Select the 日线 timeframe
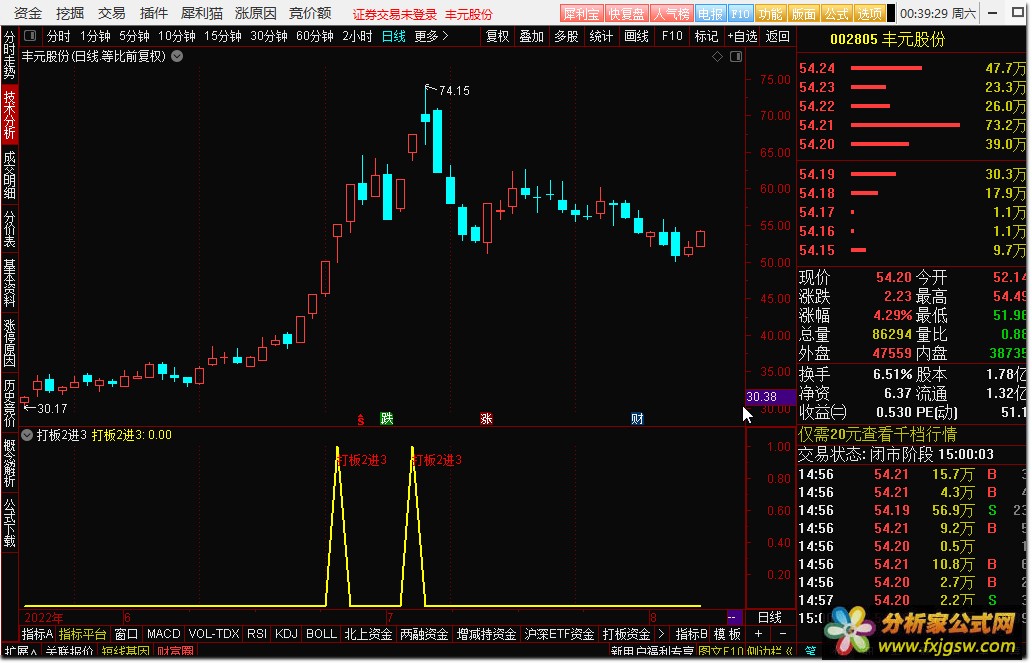This screenshot has width=1032, height=663. point(394,36)
